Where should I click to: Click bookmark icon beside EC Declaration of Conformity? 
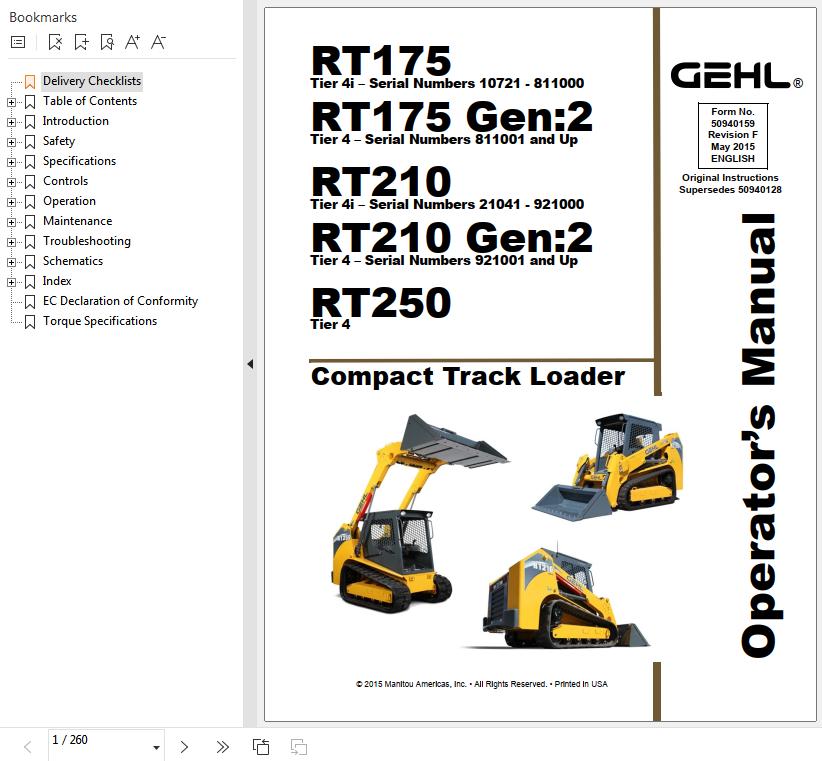click(30, 302)
